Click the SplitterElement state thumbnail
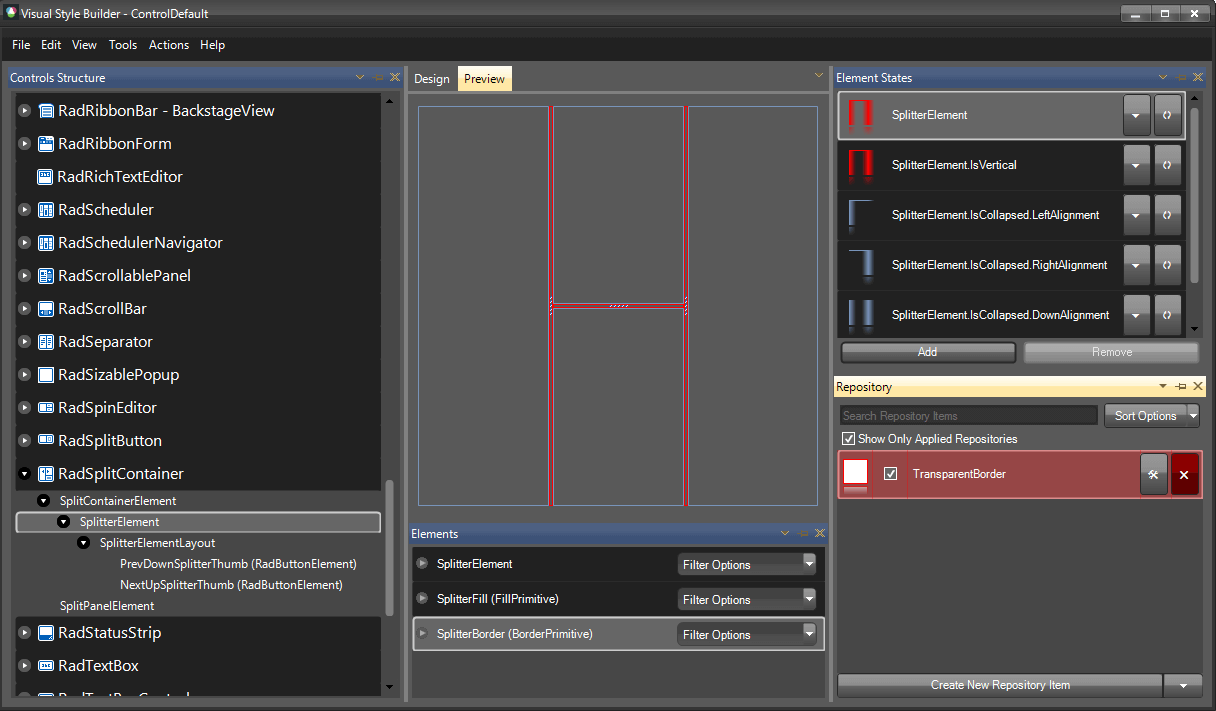This screenshot has height=711, width=1216. pos(861,115)
